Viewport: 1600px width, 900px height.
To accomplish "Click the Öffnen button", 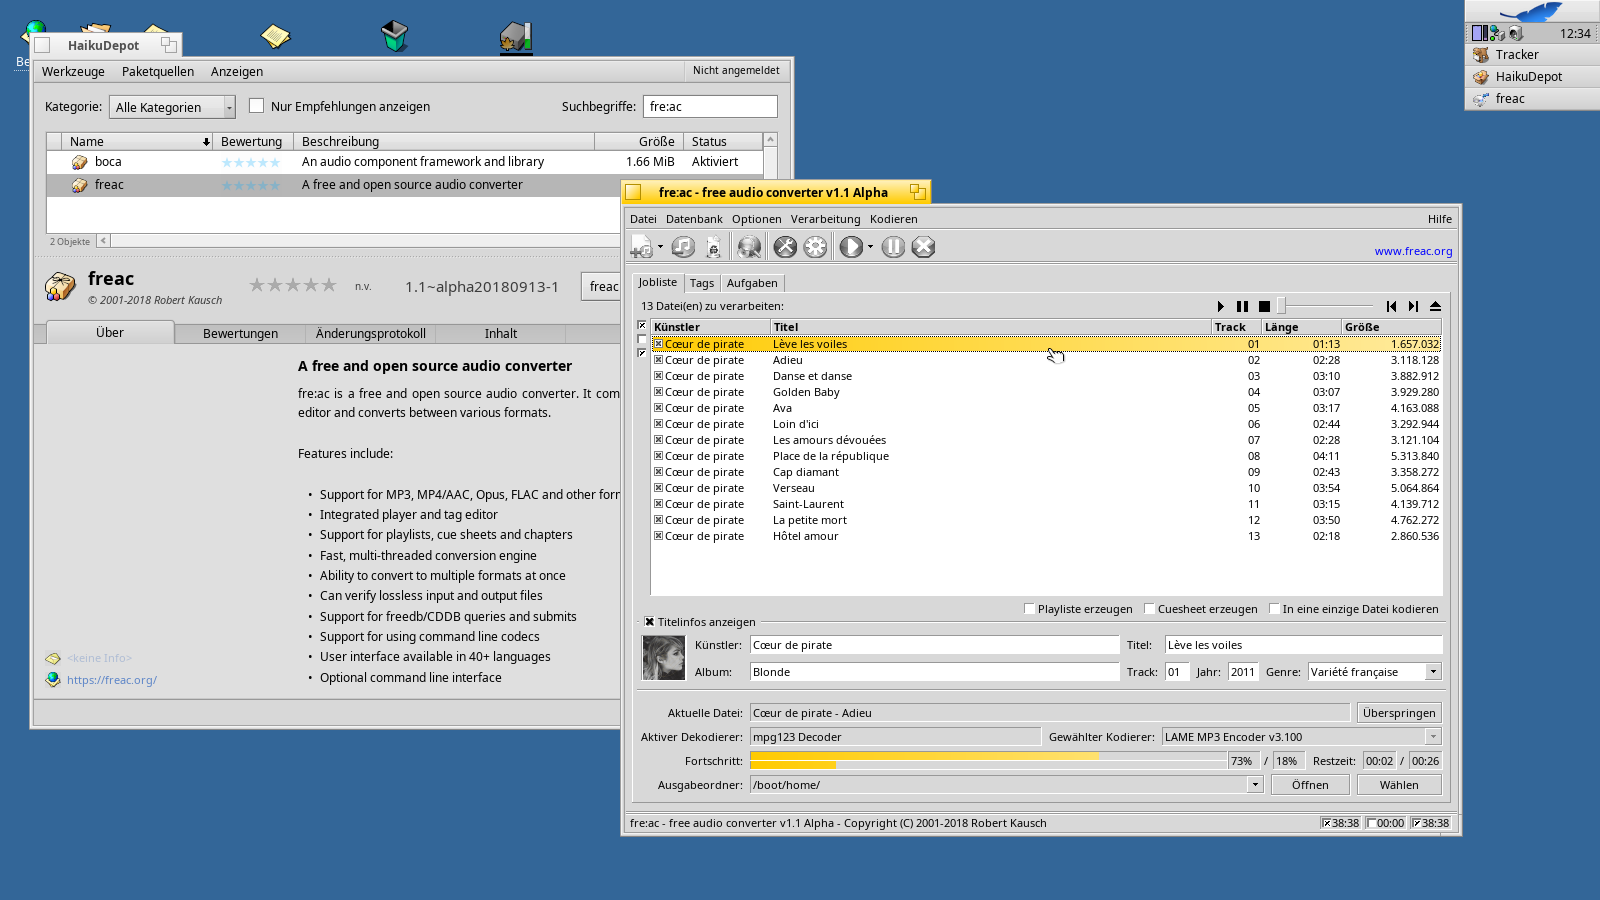I will (1310, 785).
